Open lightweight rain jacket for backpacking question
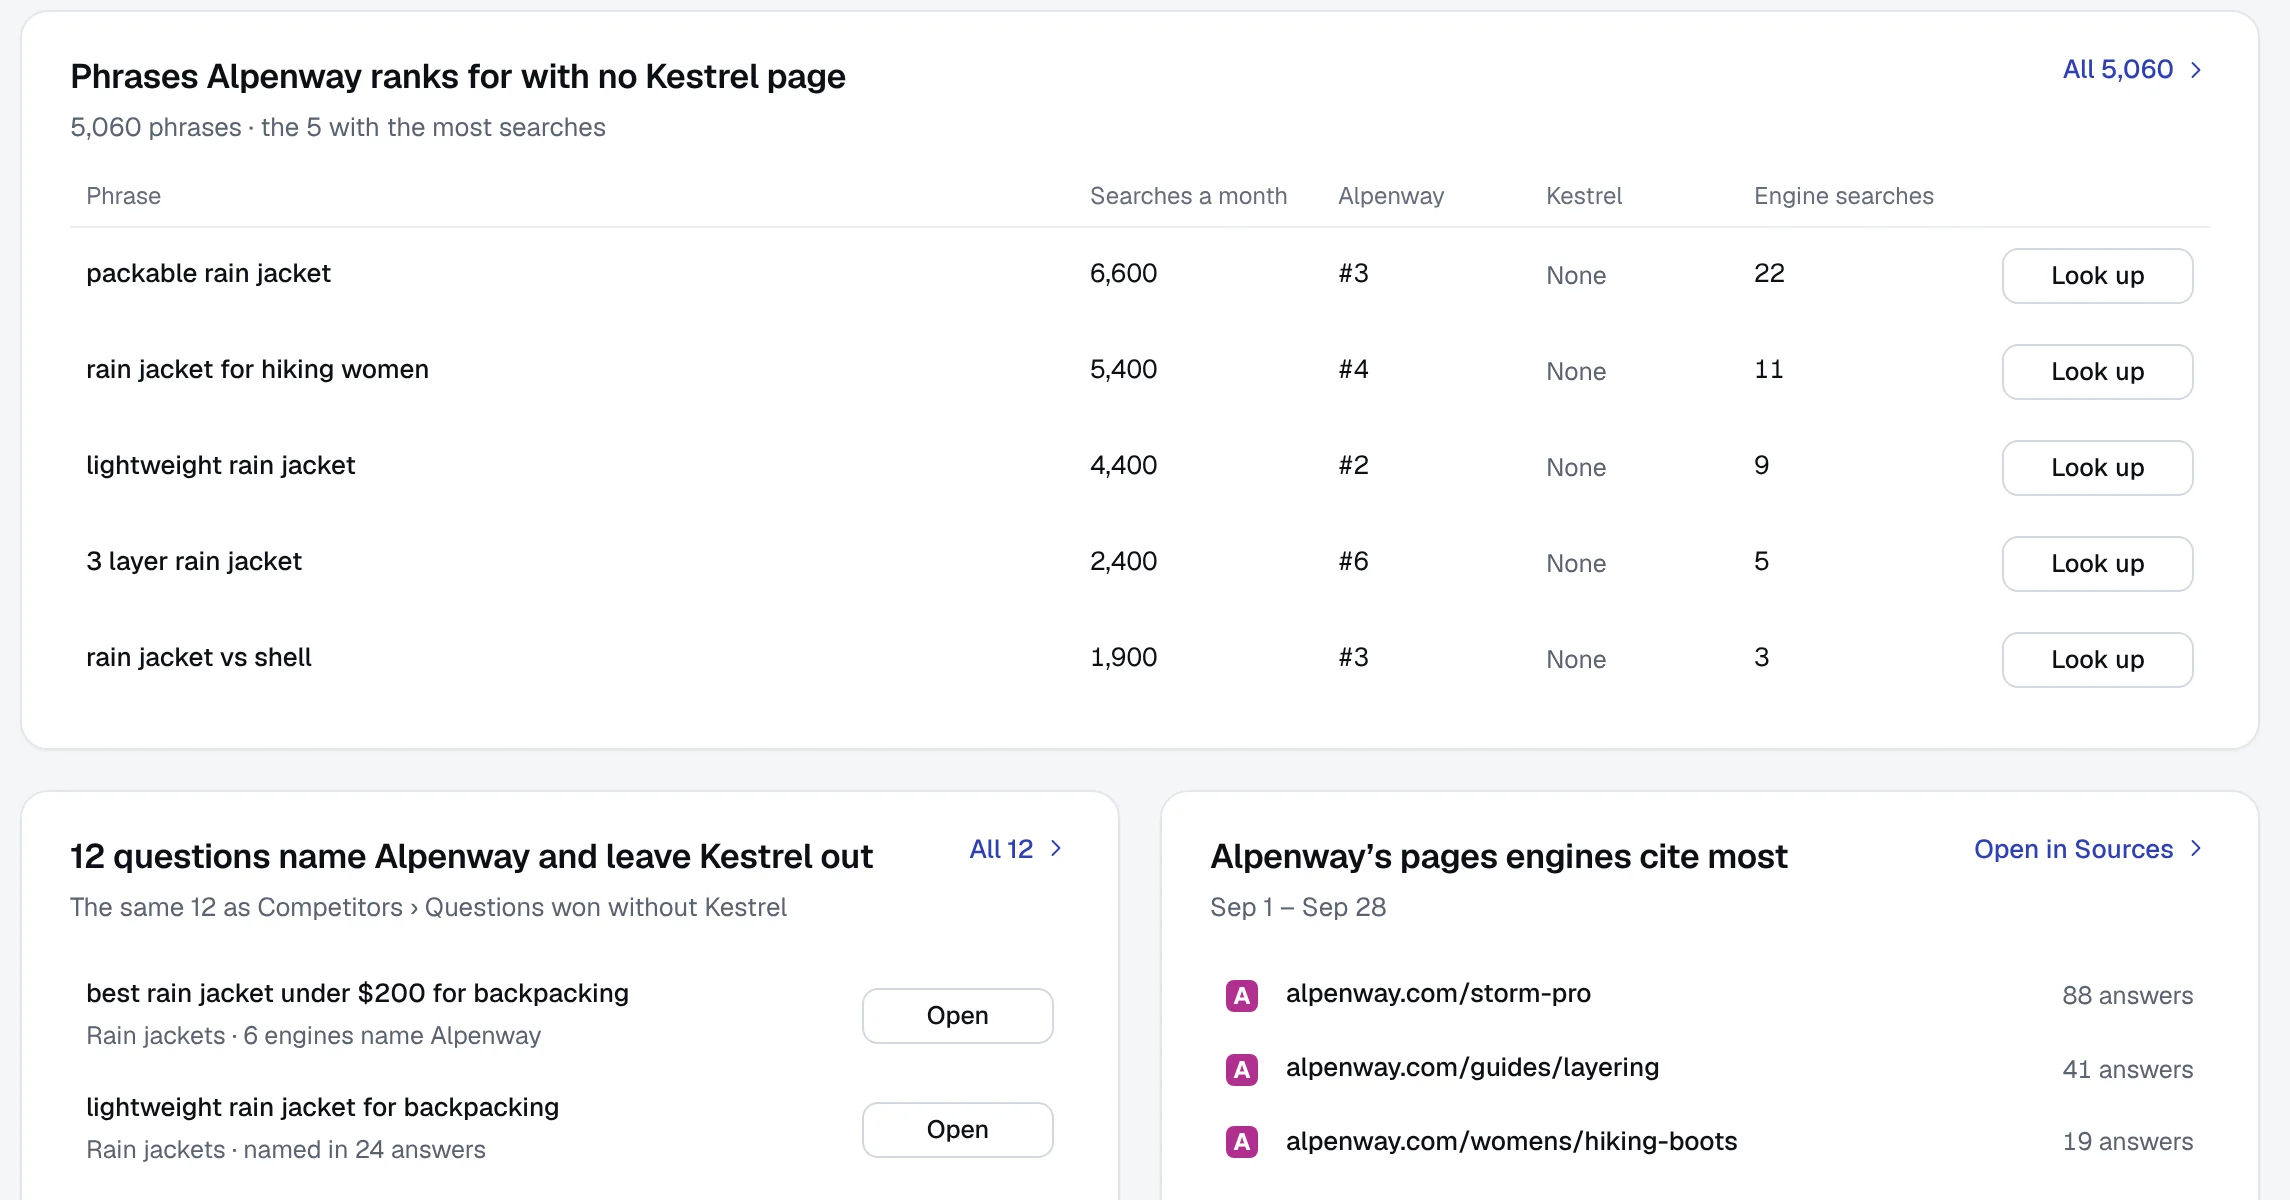 tap(957, 1130)
